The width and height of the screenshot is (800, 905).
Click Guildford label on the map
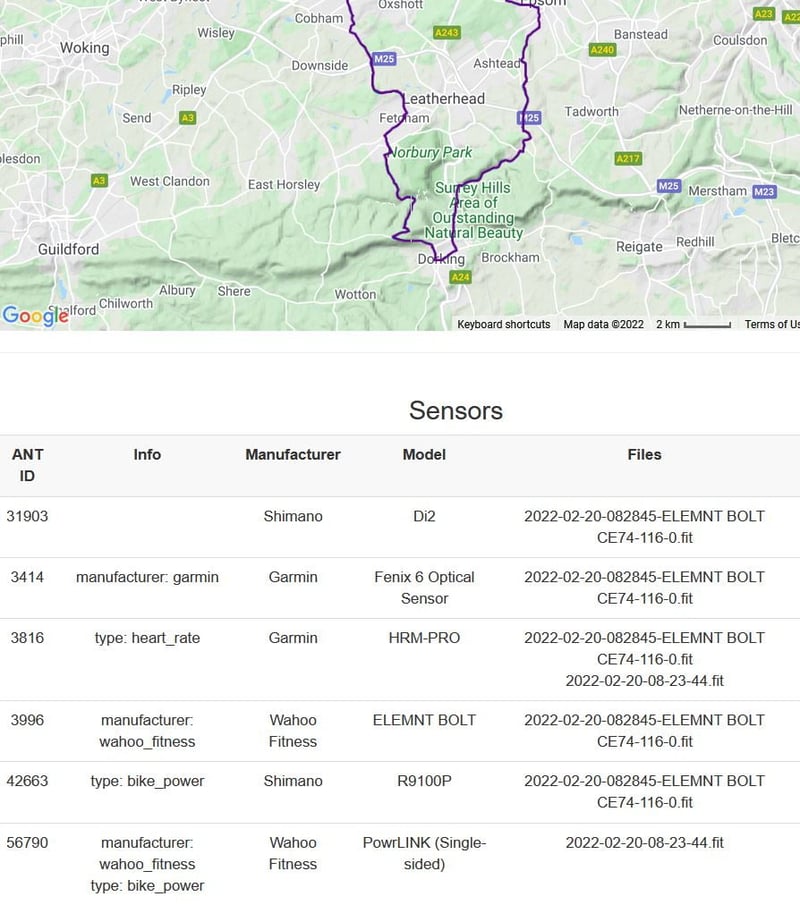pyautogui.click(x=68, y=249)
